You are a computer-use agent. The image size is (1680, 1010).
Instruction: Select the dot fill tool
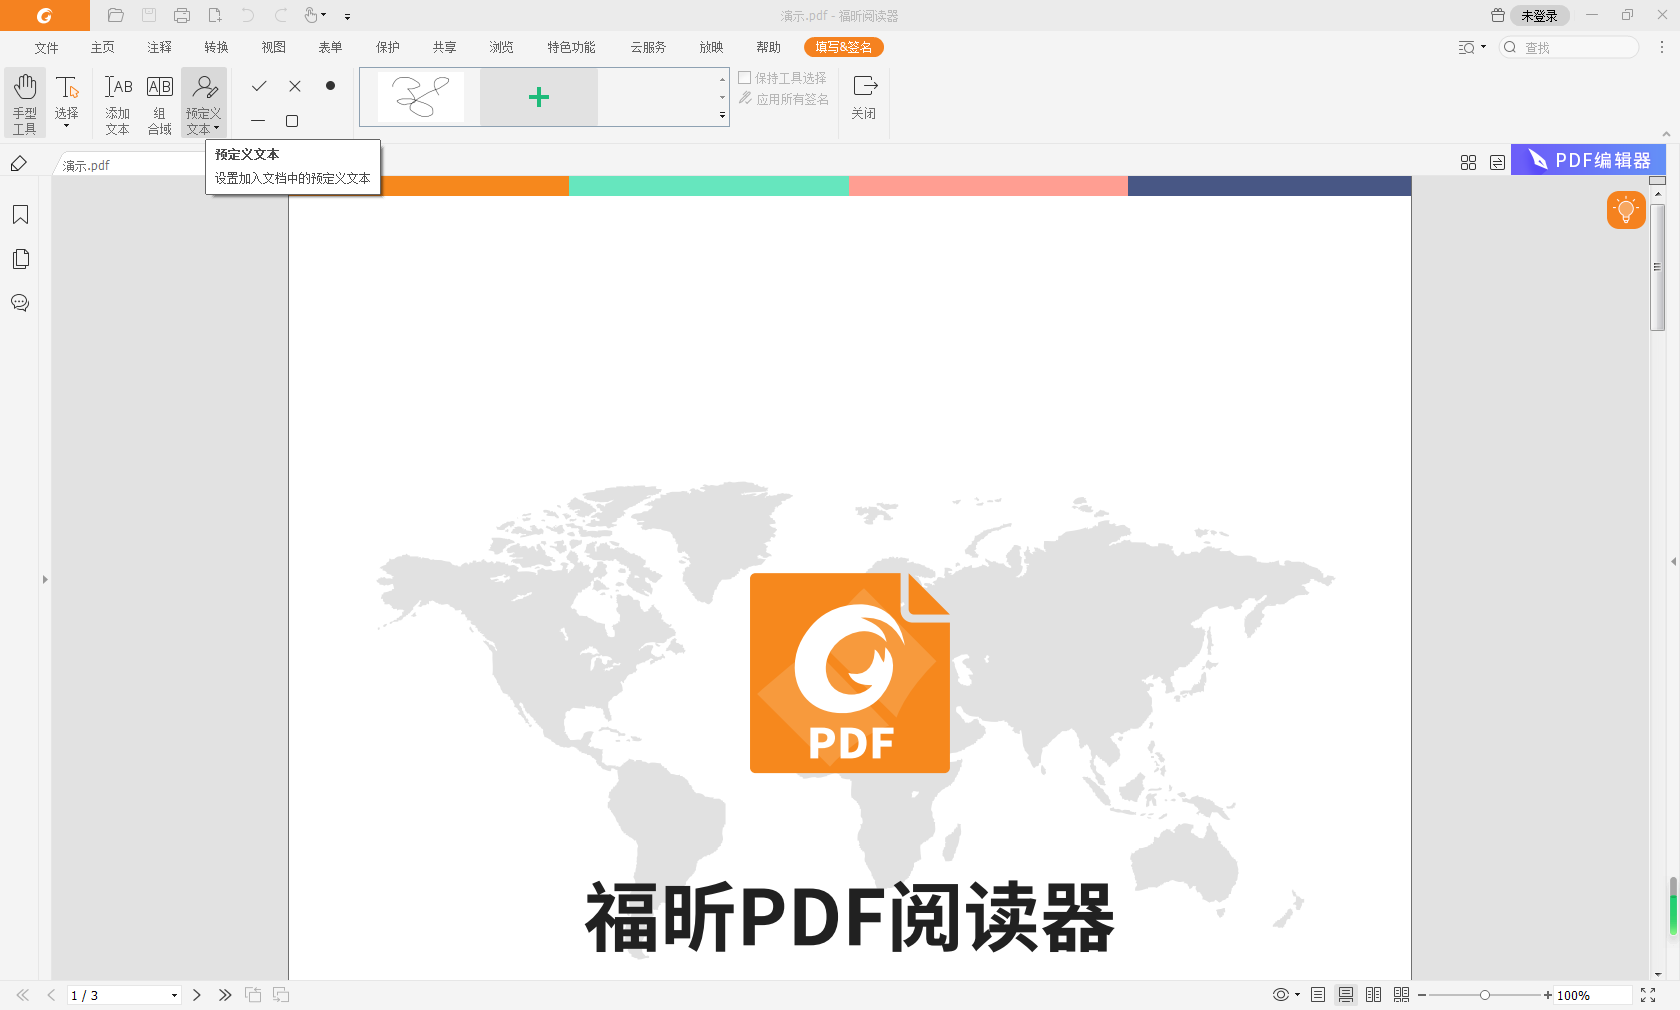(x=330, y=86)
